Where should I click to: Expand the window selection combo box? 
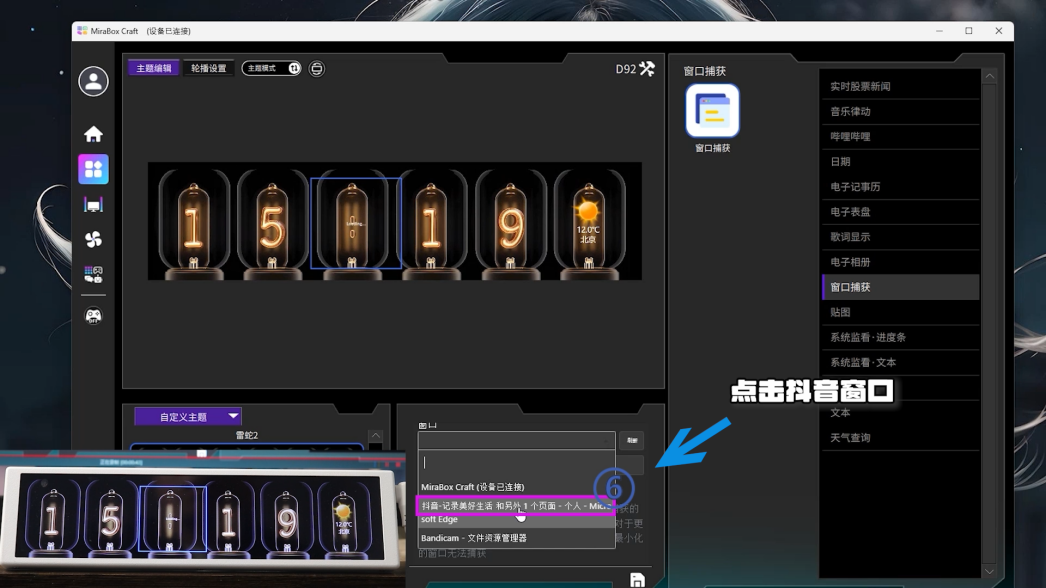click(x=516, y=440)
